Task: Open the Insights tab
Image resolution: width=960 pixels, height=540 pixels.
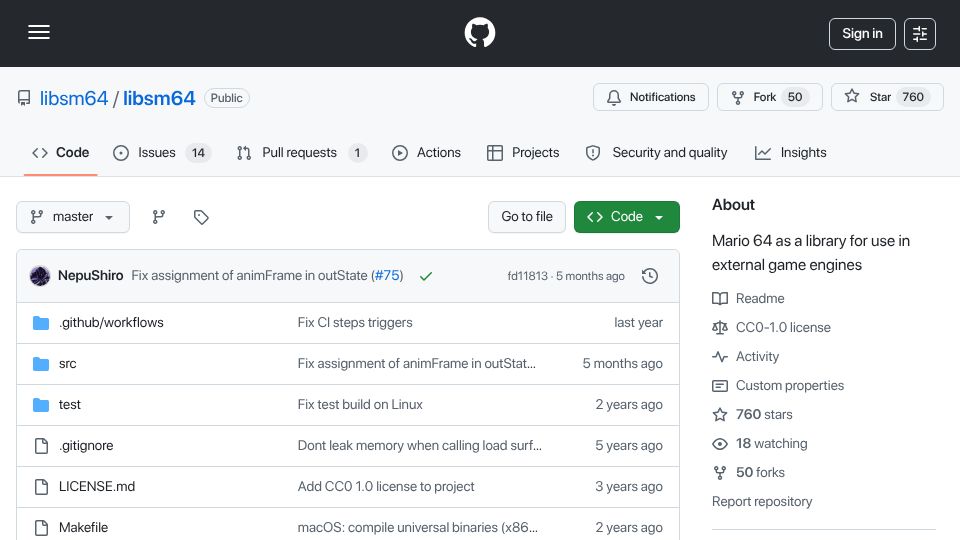Action: (790, 152)
